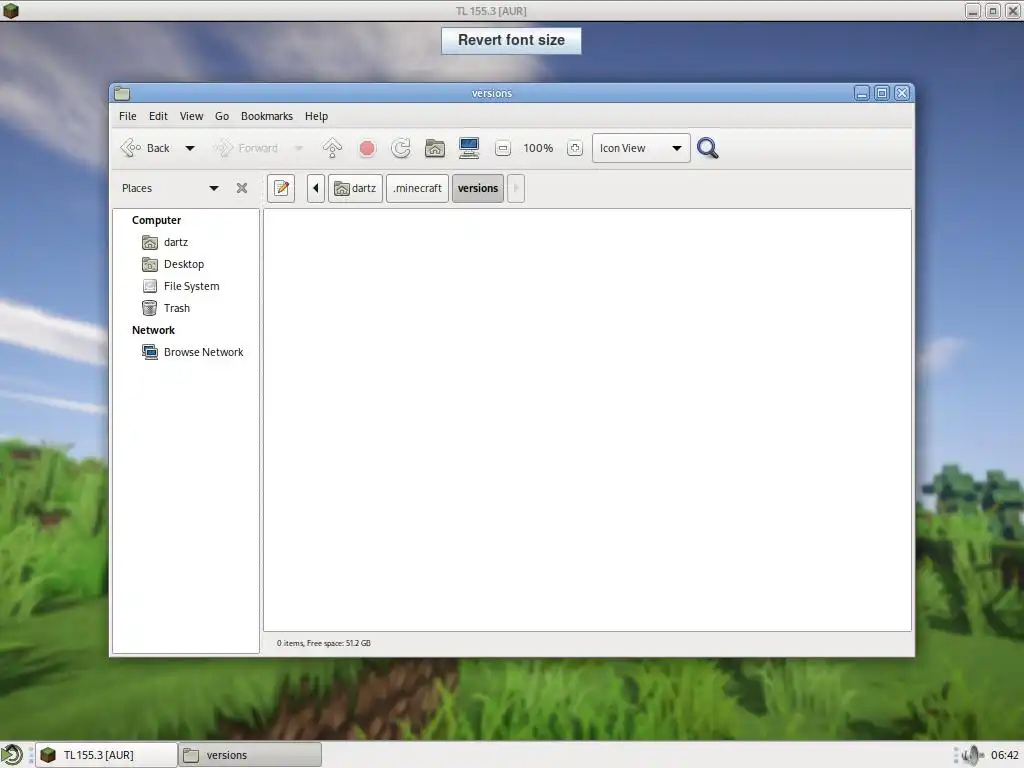Viewport: 1024px width, 768px height.
Task: Select the versions path button
Action: 478,188
